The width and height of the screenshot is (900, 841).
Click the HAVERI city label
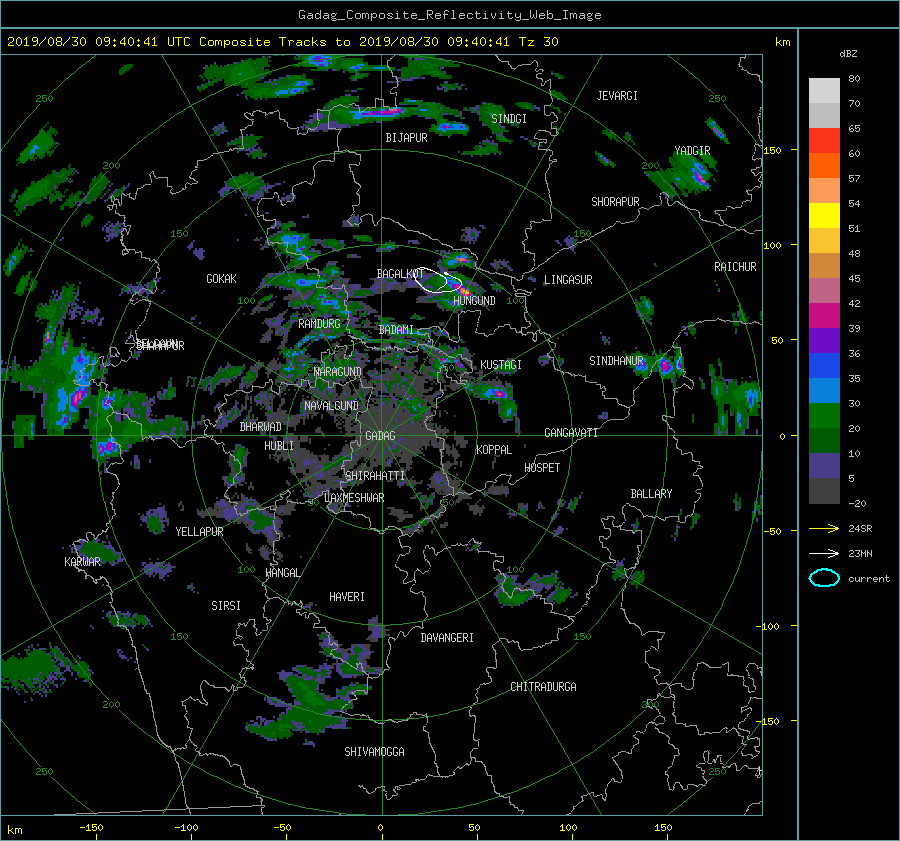pos(347,597)
